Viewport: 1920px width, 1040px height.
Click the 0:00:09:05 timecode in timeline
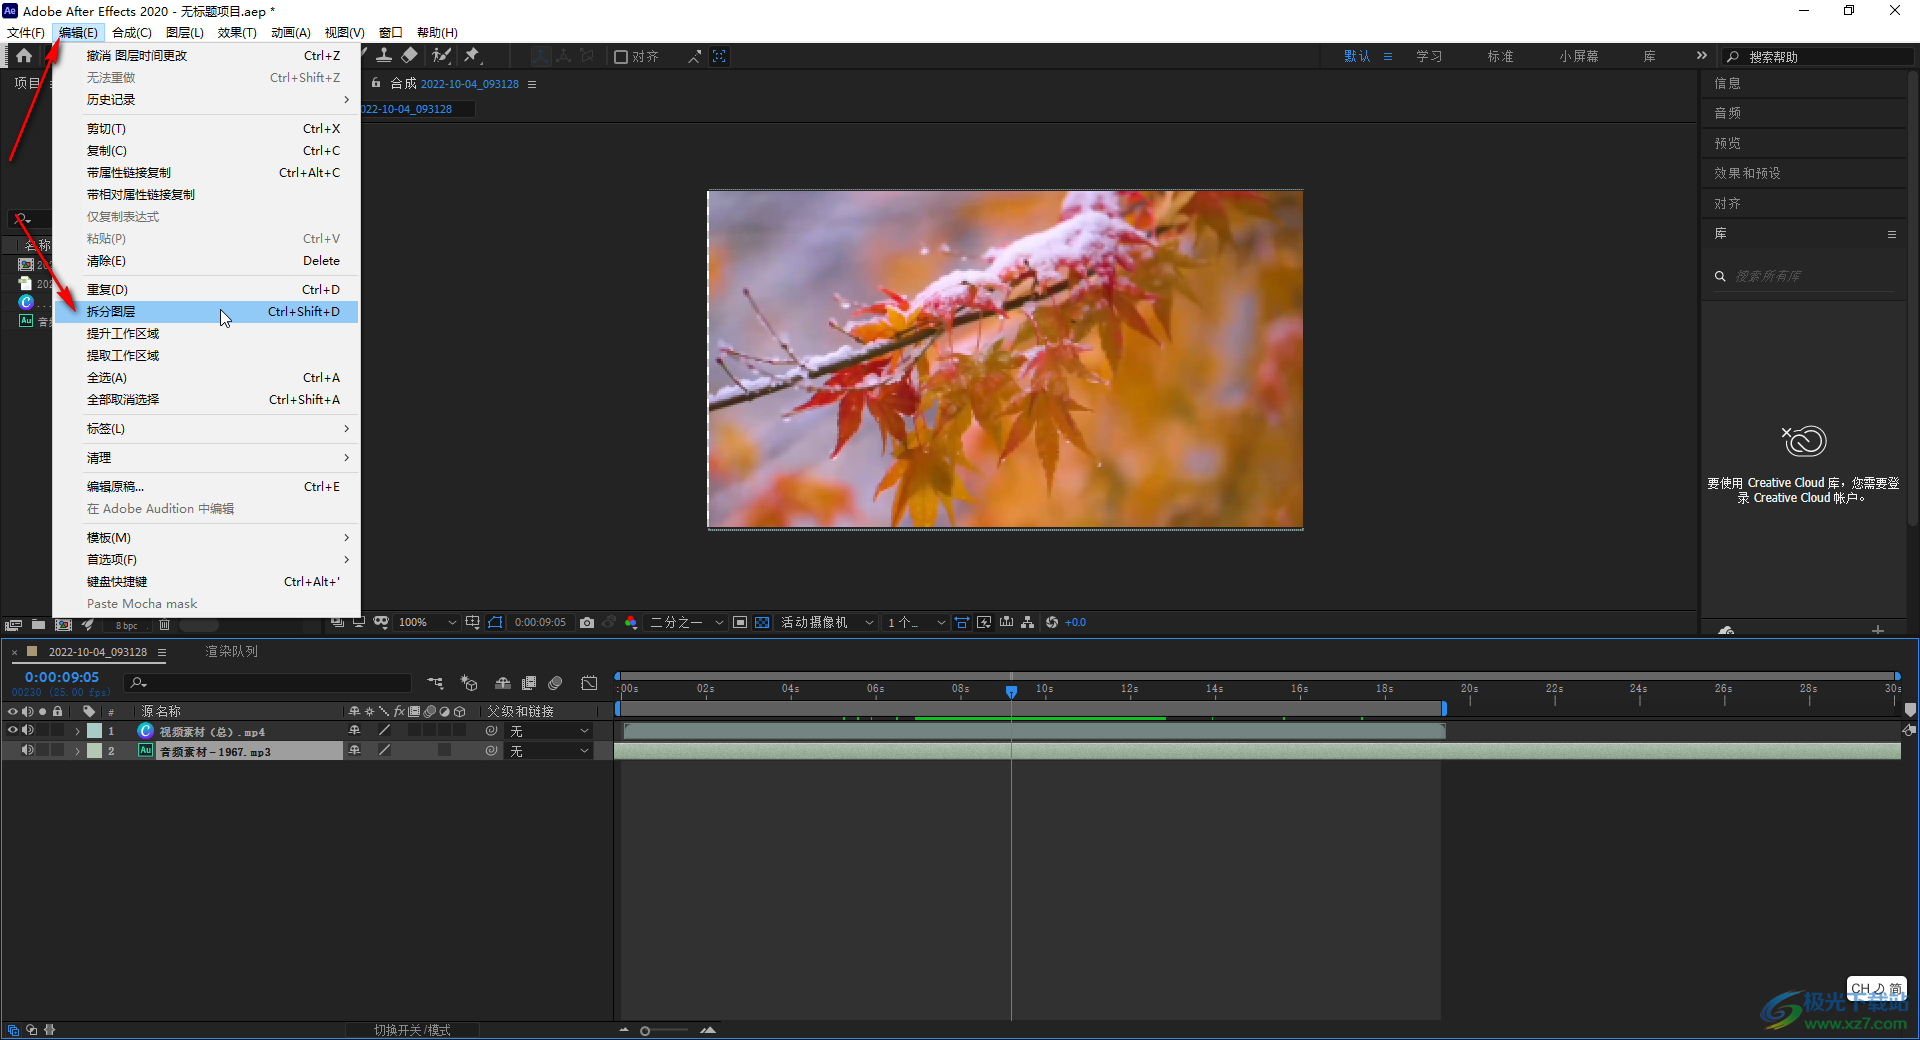point(62,677)
